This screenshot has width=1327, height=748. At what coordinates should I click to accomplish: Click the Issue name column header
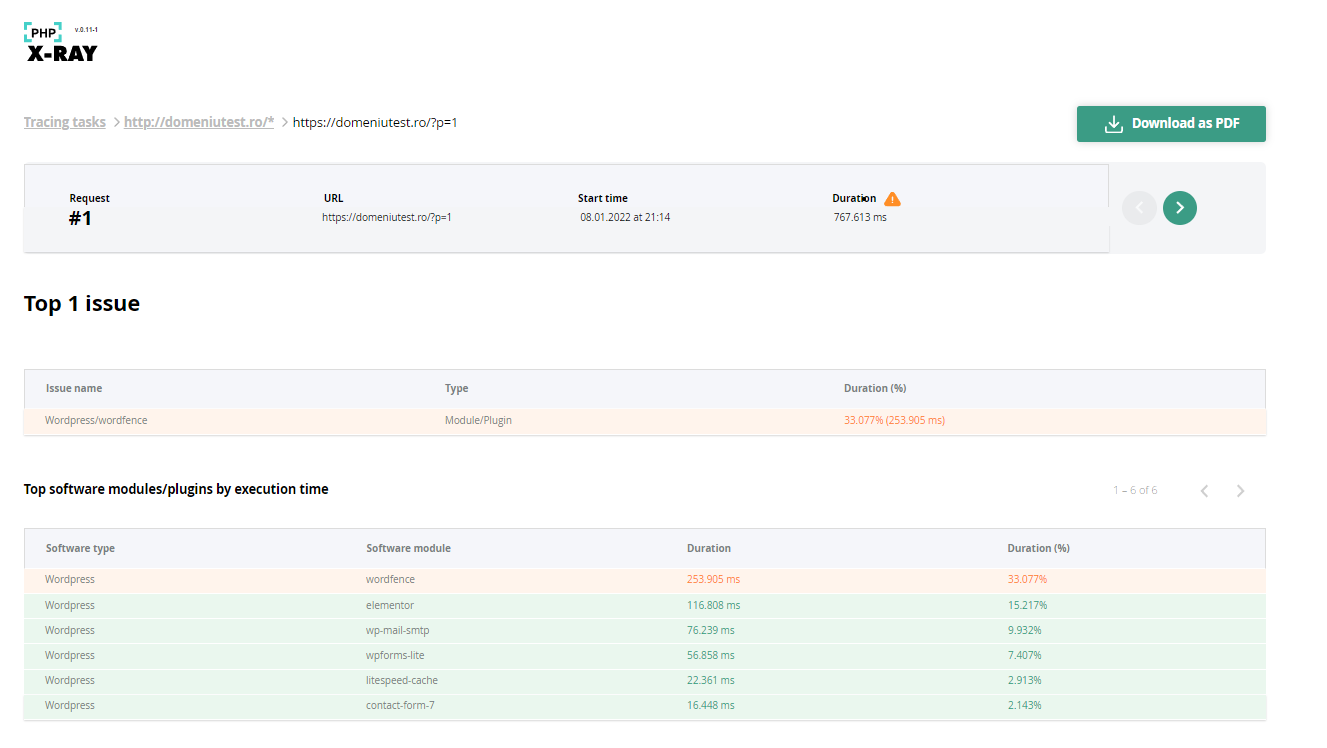tap(74, 388)
